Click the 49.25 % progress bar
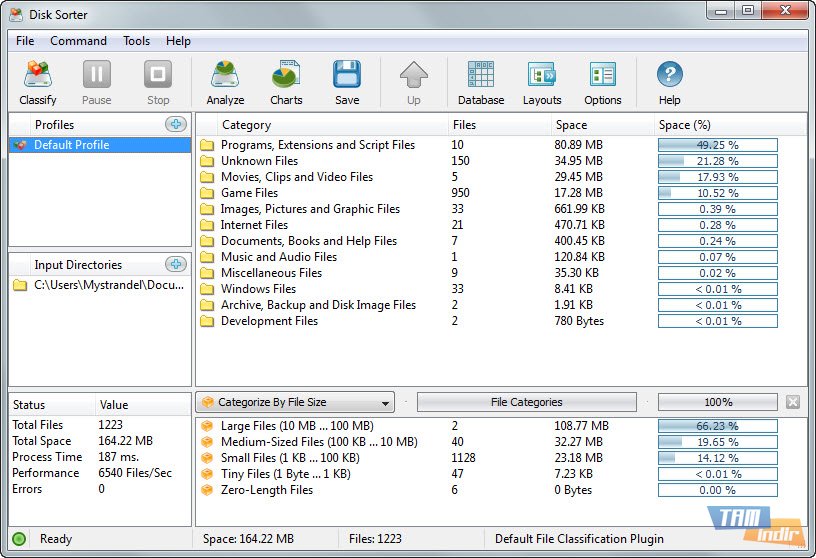The height and width of the screenshot is (558, 816). (718, 145)
